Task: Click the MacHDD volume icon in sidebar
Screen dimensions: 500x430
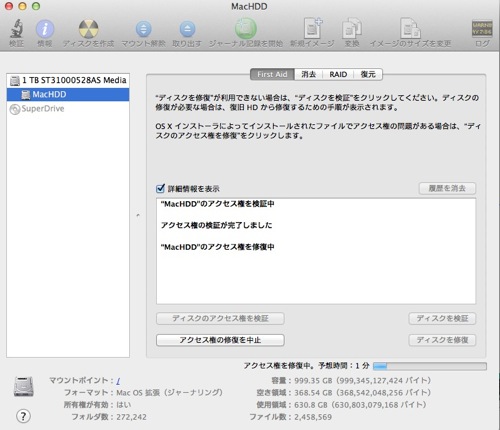Action: (26, 95)
